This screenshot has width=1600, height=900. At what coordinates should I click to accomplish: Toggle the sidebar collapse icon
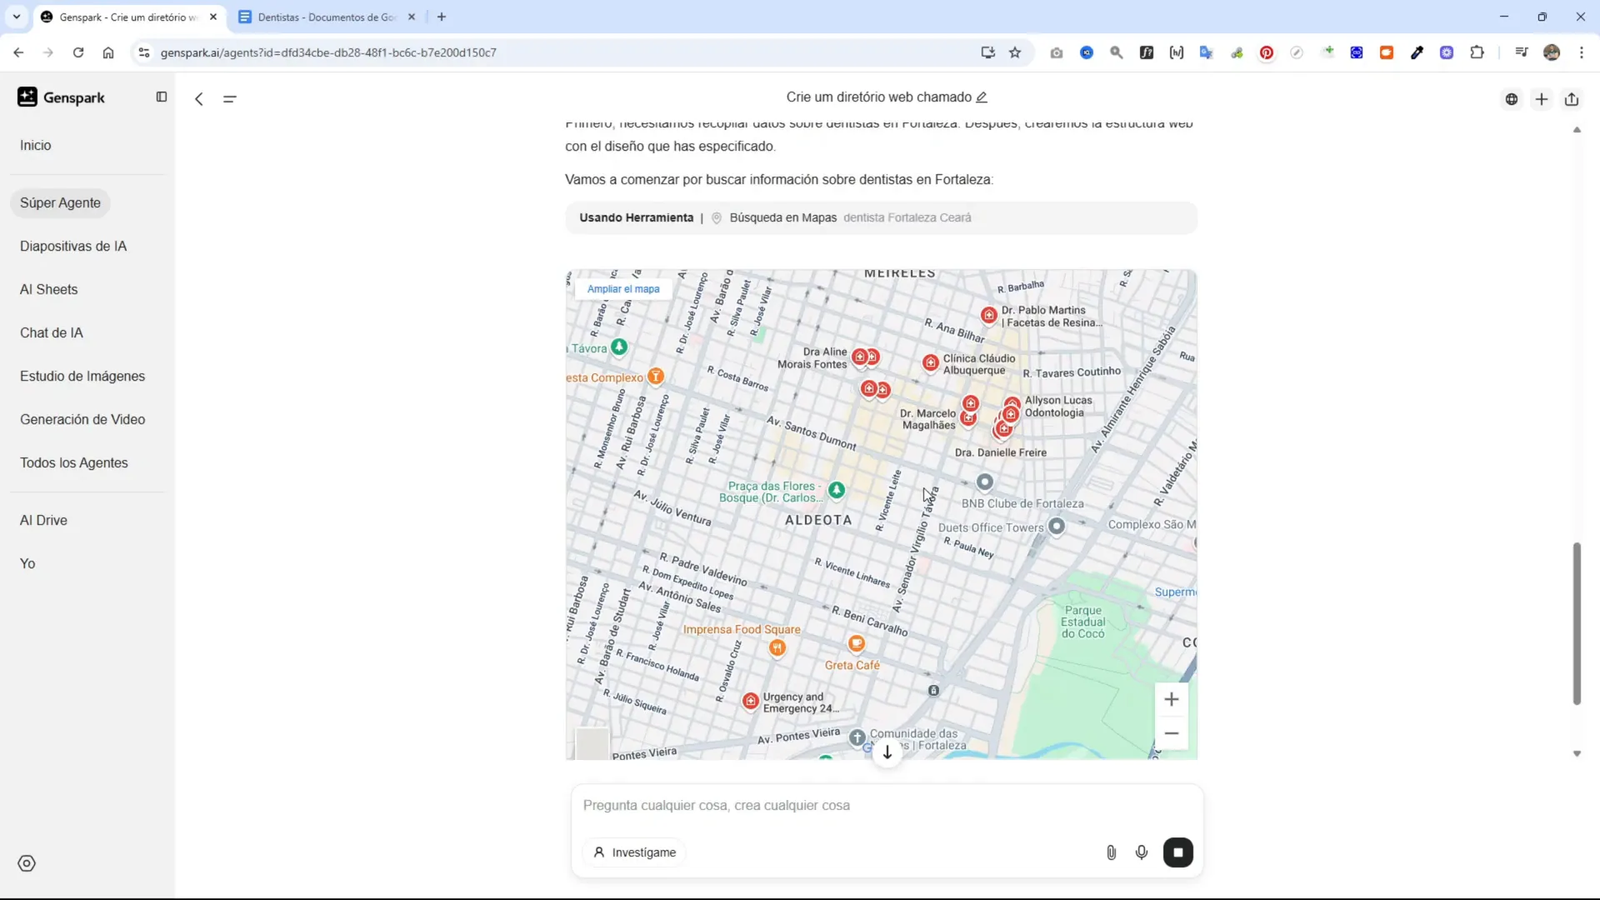coord(161,96)
